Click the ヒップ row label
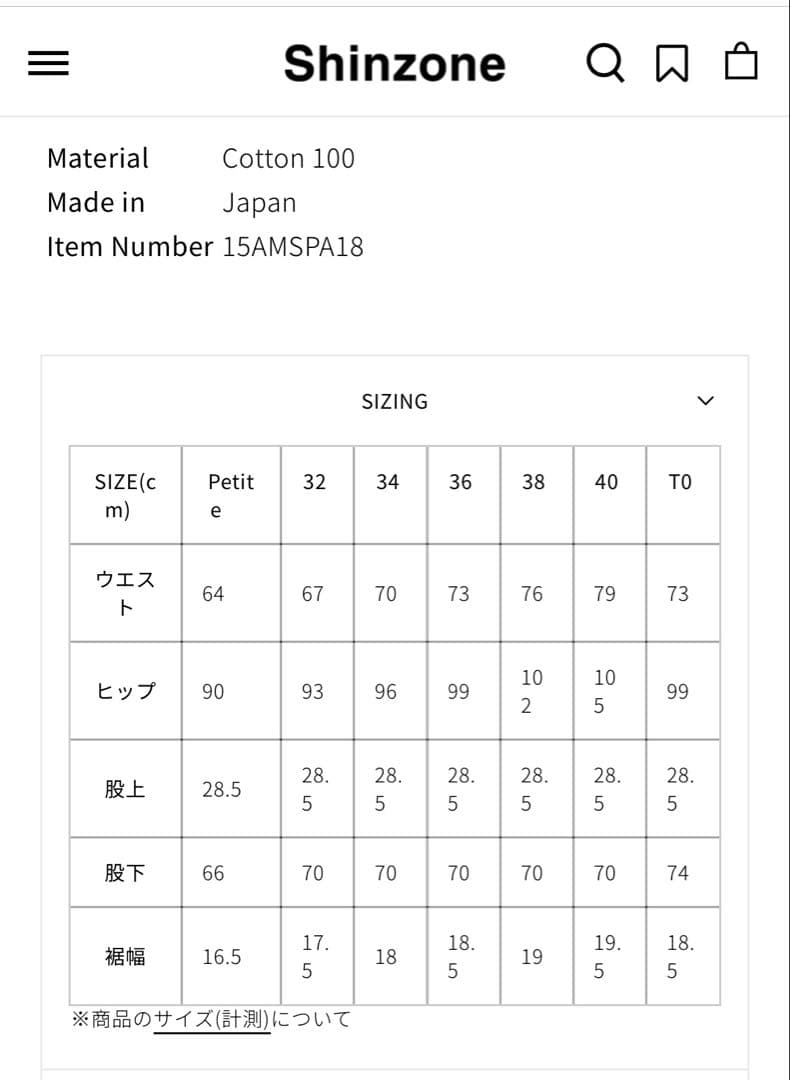 (x=125, y=691)
